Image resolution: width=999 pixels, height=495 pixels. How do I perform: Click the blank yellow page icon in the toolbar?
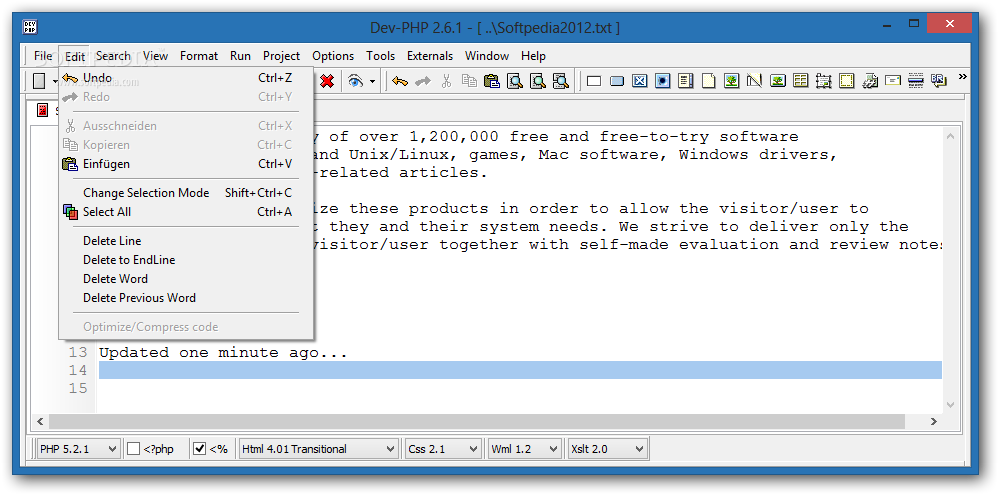point(708,82)
